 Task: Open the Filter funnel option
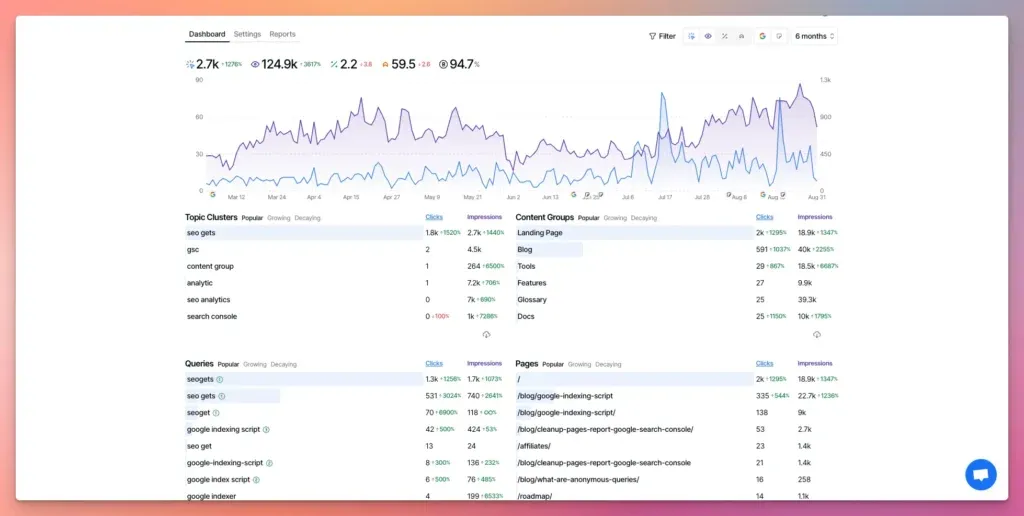662,36
